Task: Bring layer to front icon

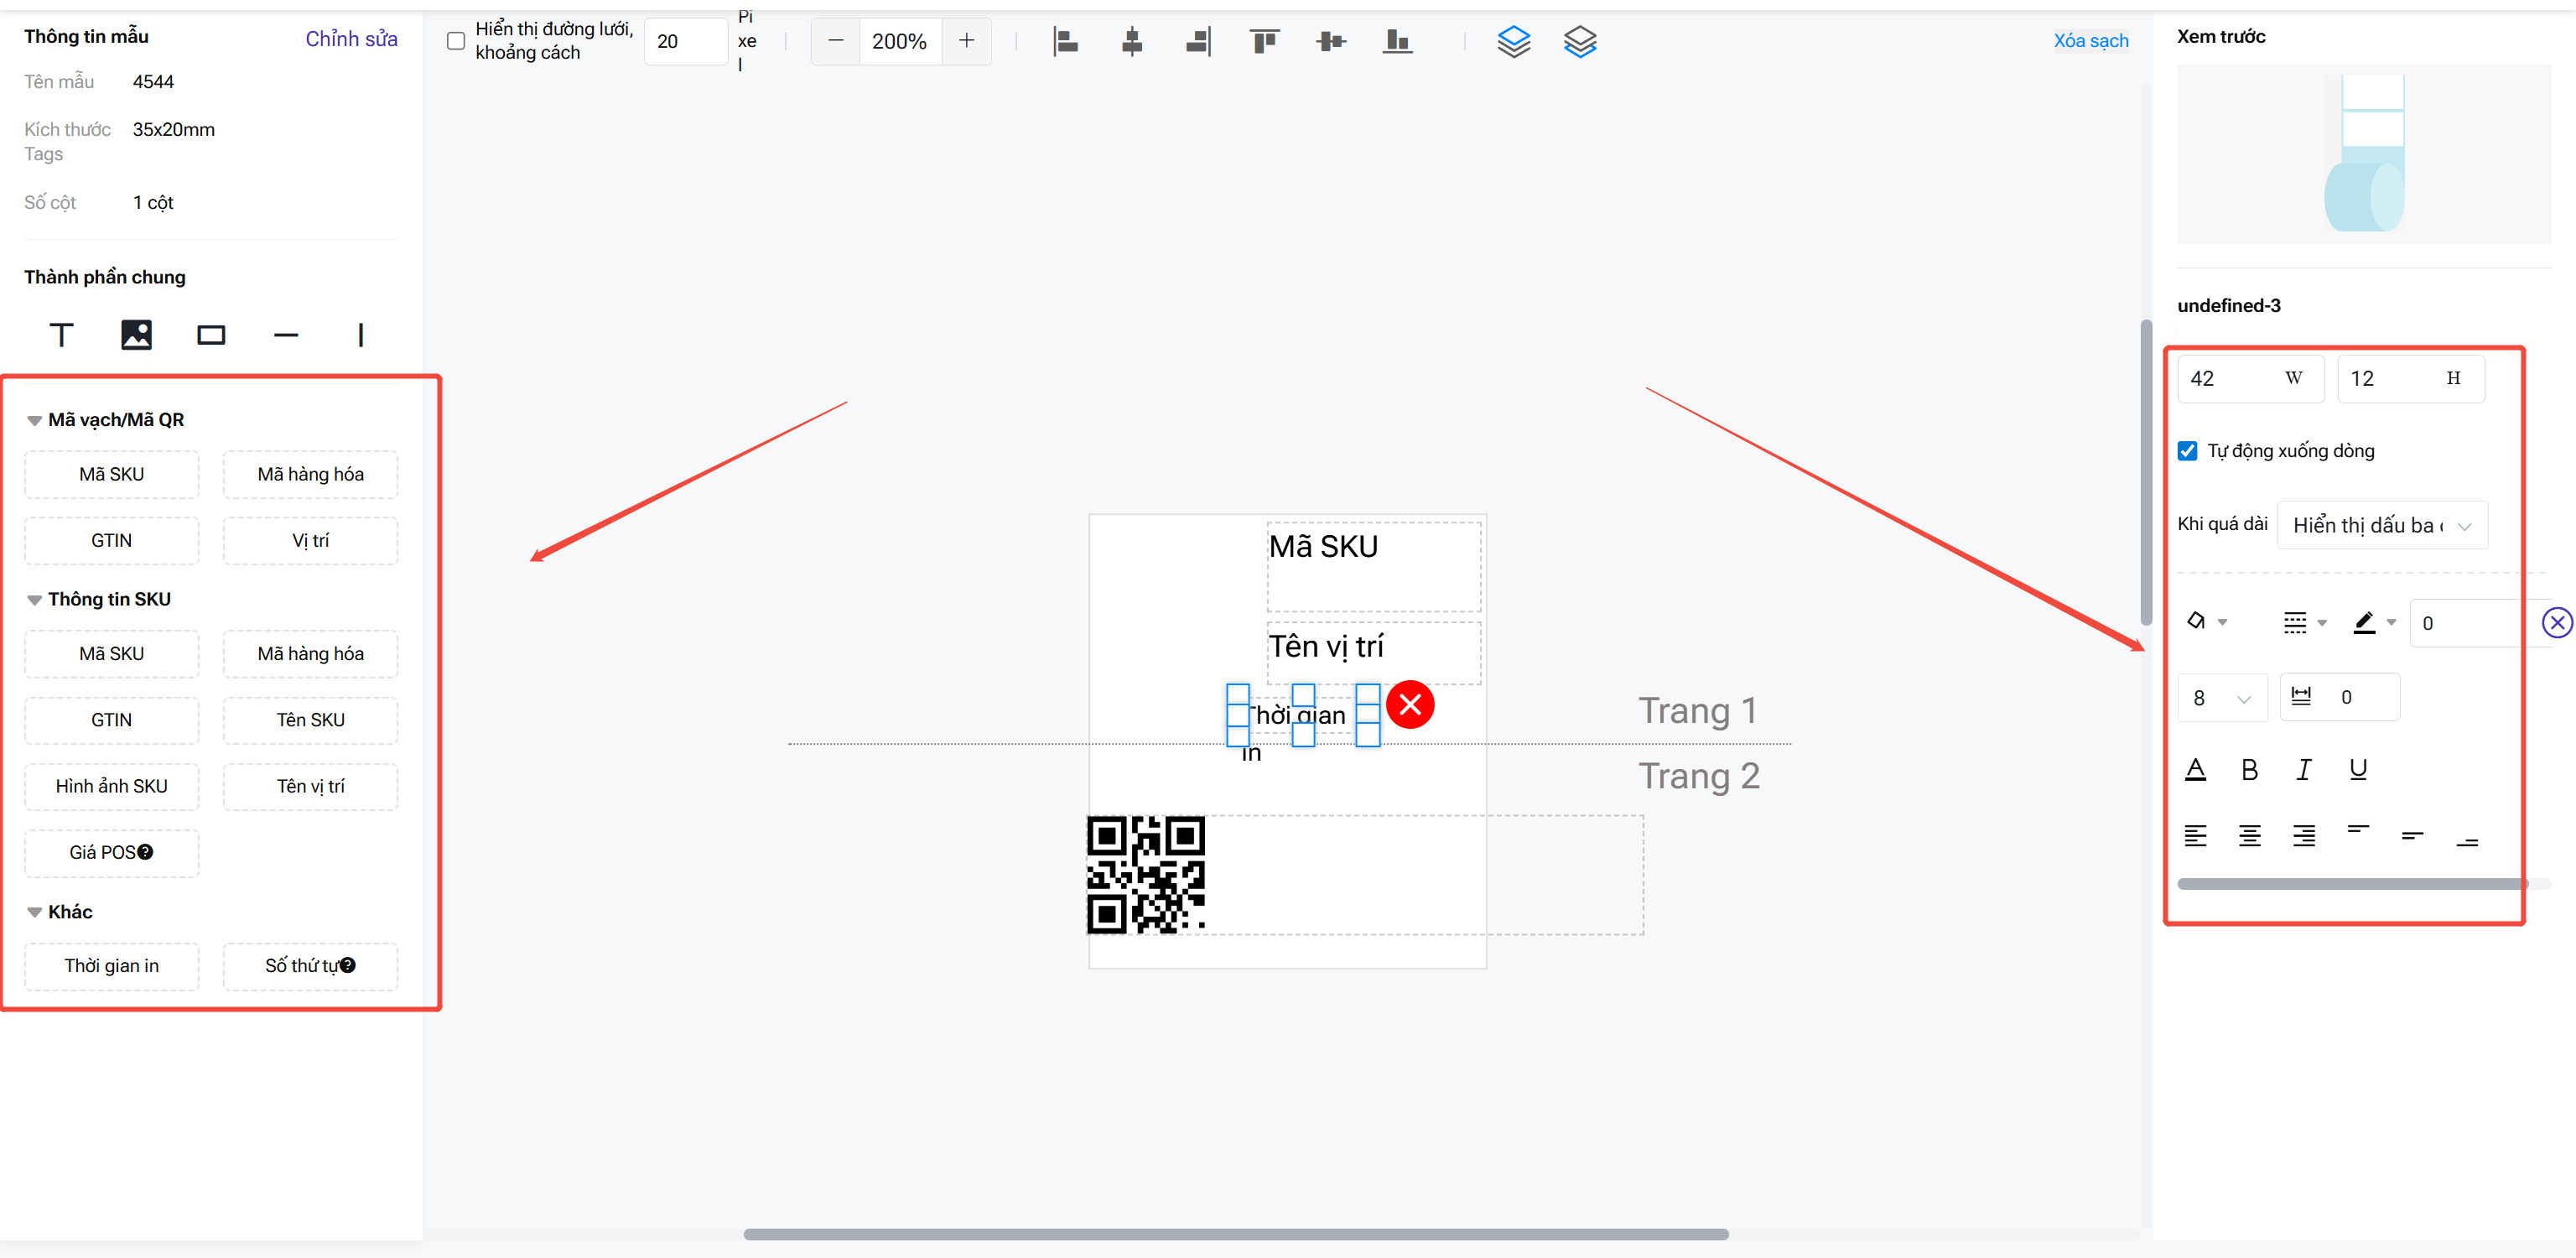Action: pyautogui.click(x=1513, y=41)
